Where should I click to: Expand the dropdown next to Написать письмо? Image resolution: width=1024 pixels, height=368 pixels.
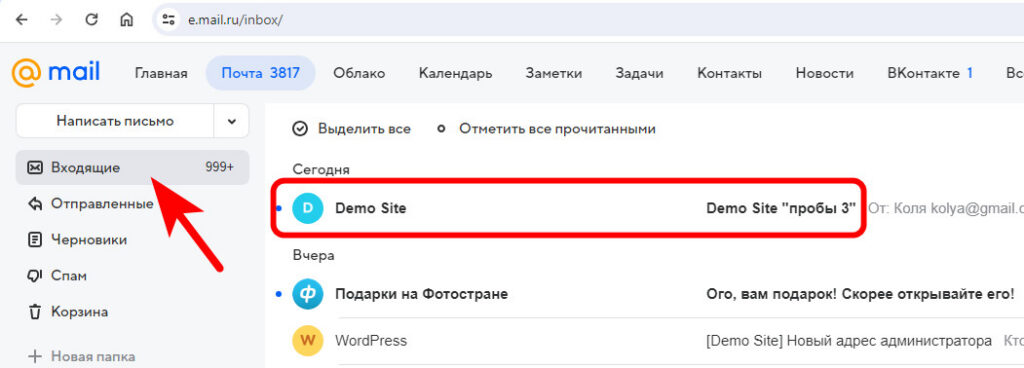pyautogui.click(x=232, y=121)
